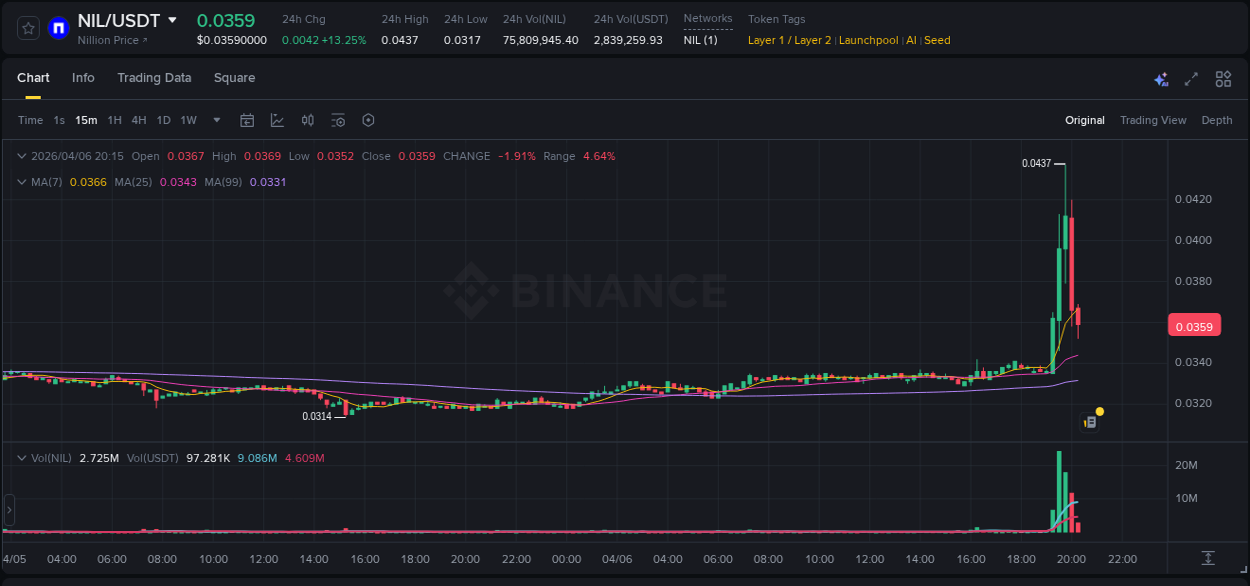Screen dimensions: 1250x586
Task: Collapse the Vol(NIL) legend chevron
Action: tap(21, 458)
